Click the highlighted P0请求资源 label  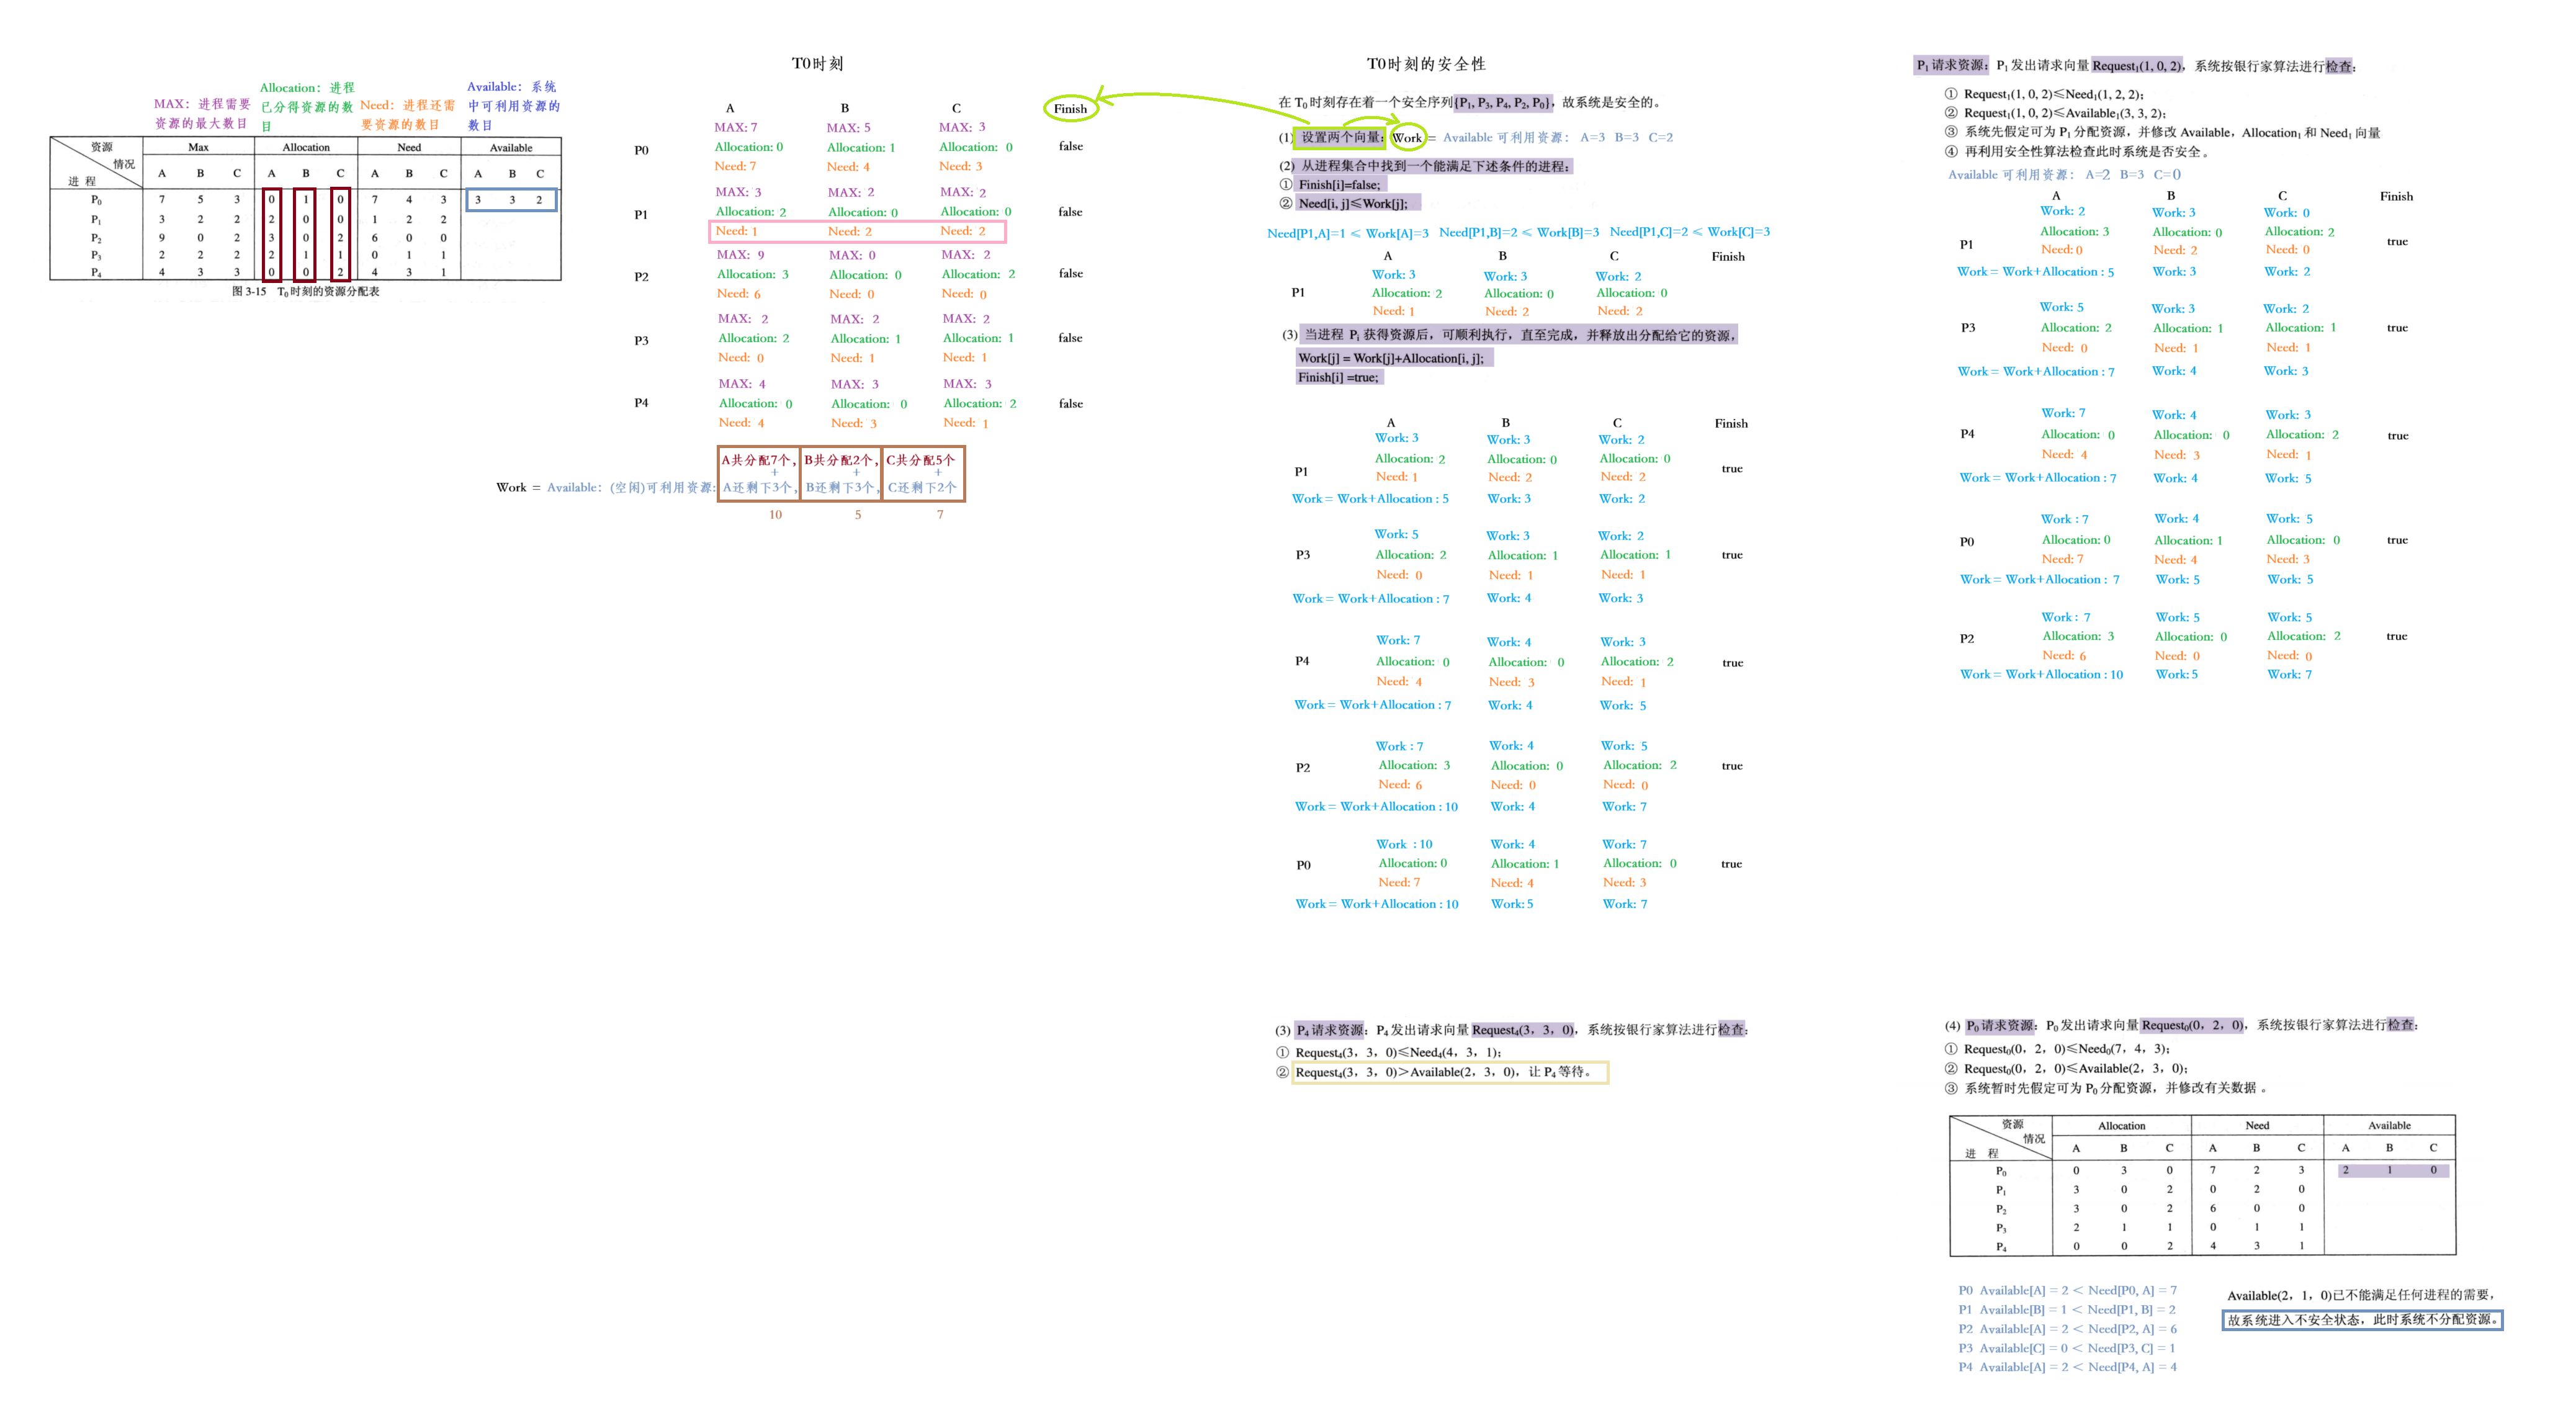click(x=2000, y=1025)
